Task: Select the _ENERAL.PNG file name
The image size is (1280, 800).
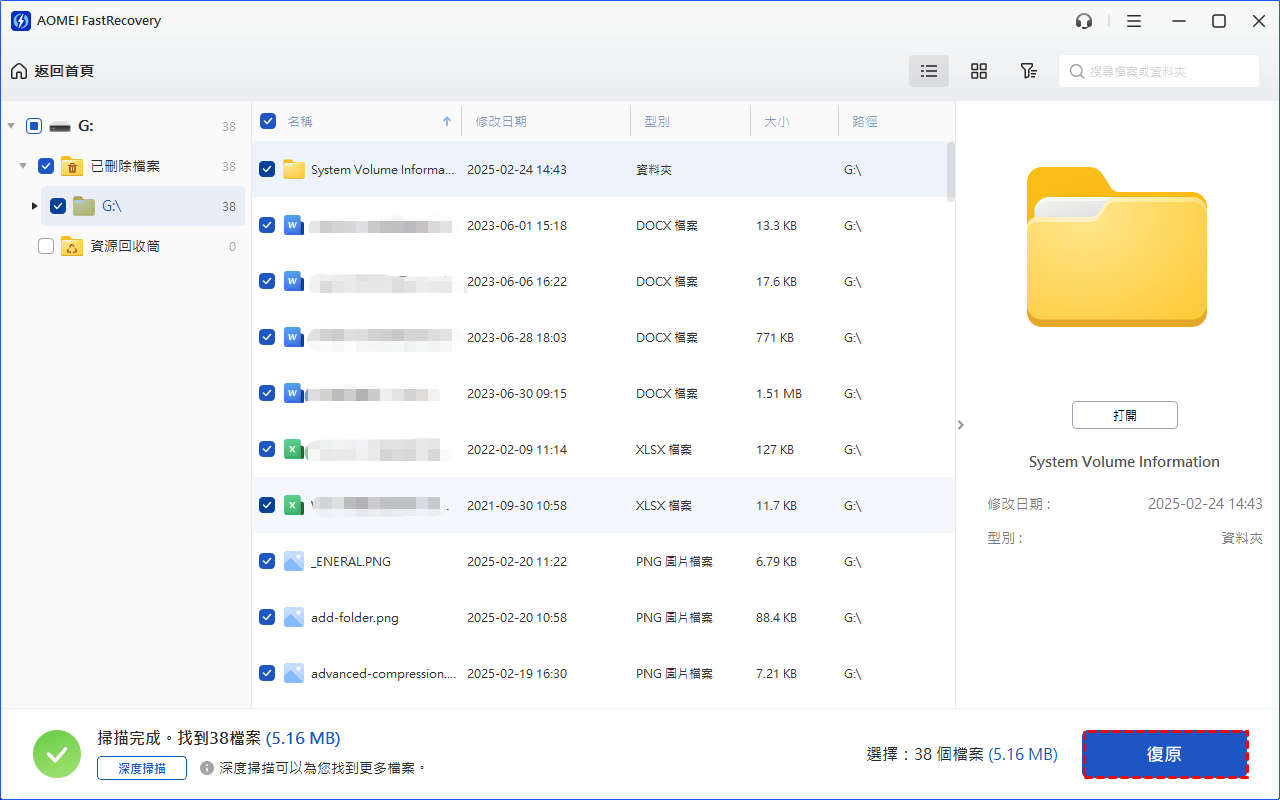Action: pos(351,562)
